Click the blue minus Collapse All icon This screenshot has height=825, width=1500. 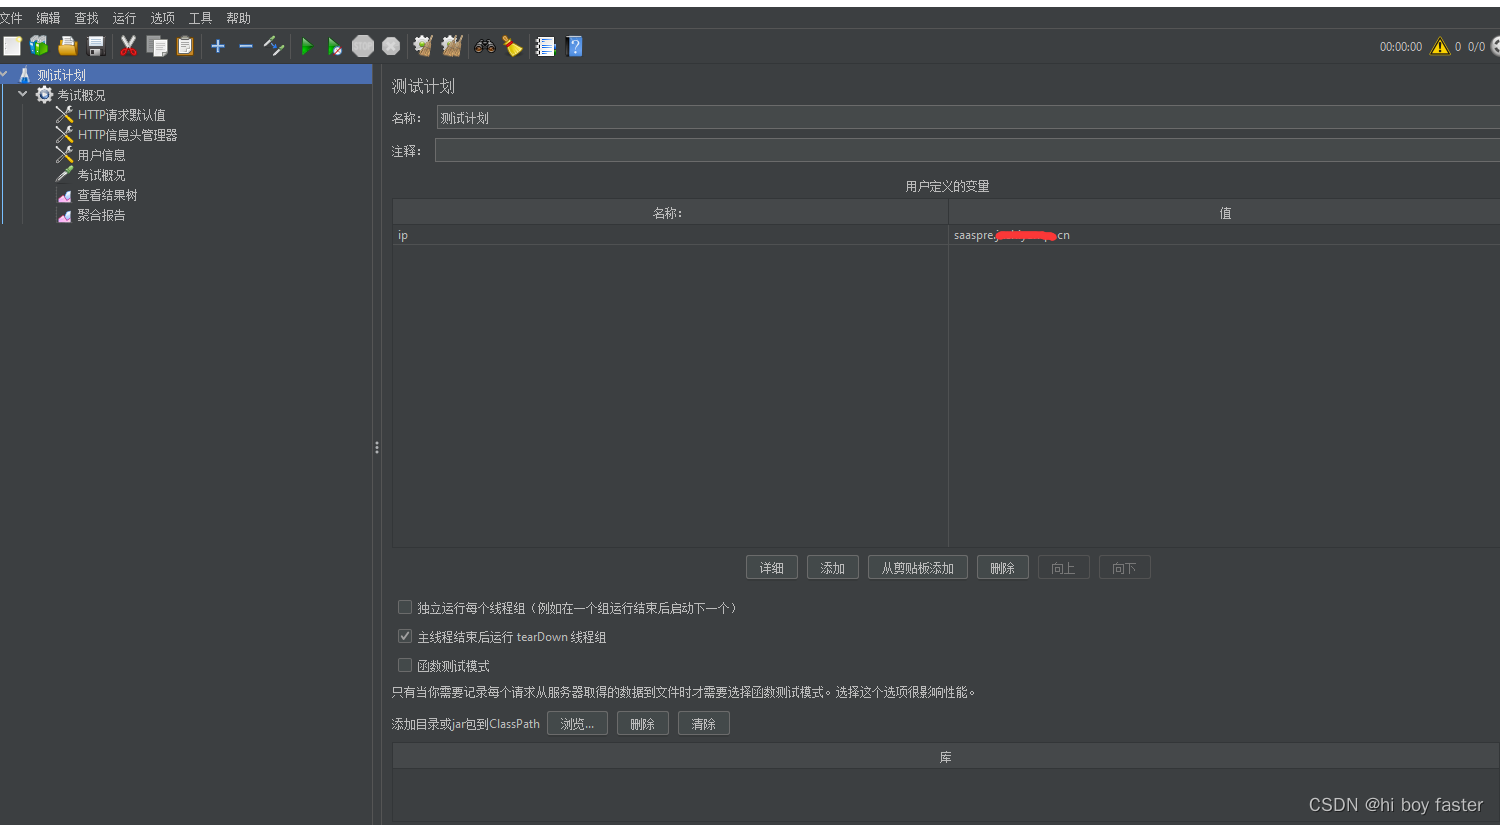246,46
